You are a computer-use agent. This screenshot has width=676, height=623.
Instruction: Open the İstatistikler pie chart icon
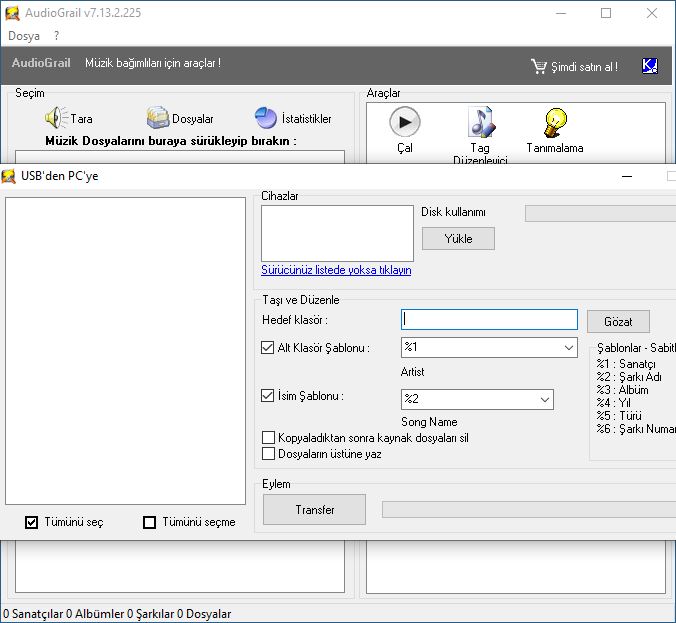[x=266, y=117]
